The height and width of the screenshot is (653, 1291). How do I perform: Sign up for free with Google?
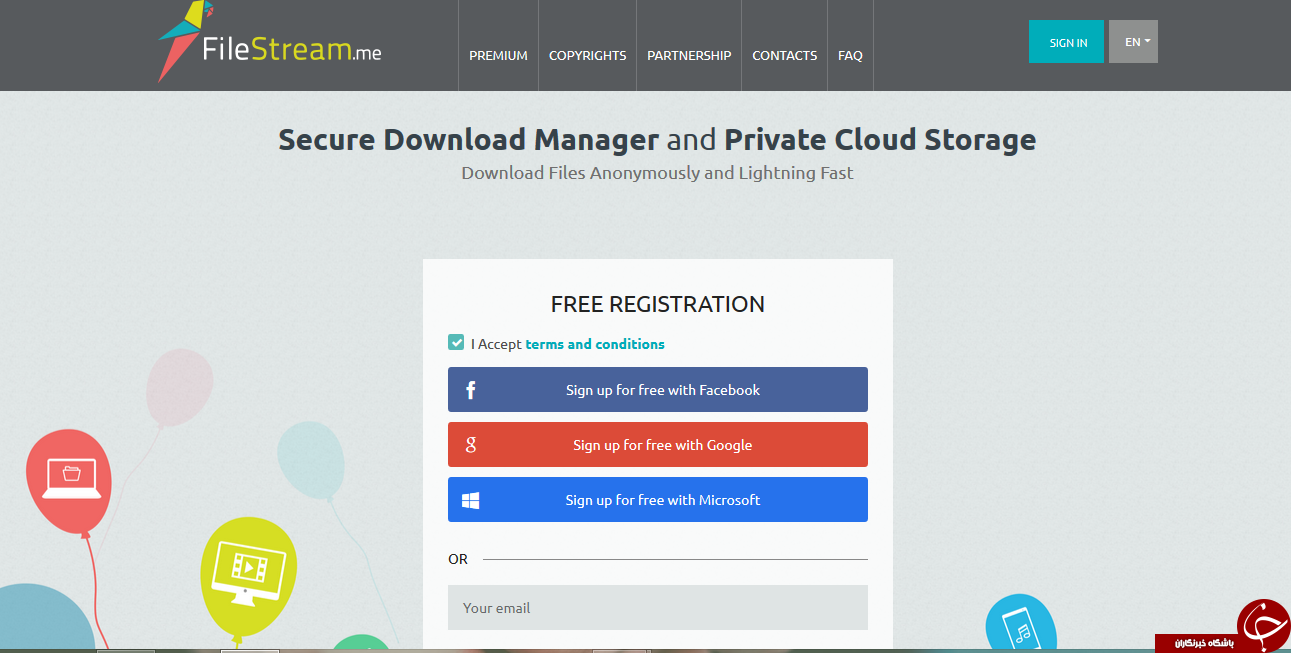coord(658,445)
